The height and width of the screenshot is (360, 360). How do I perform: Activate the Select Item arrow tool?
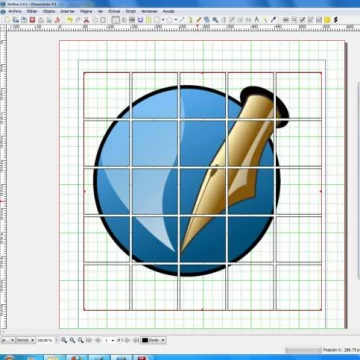tap(115, 20)
